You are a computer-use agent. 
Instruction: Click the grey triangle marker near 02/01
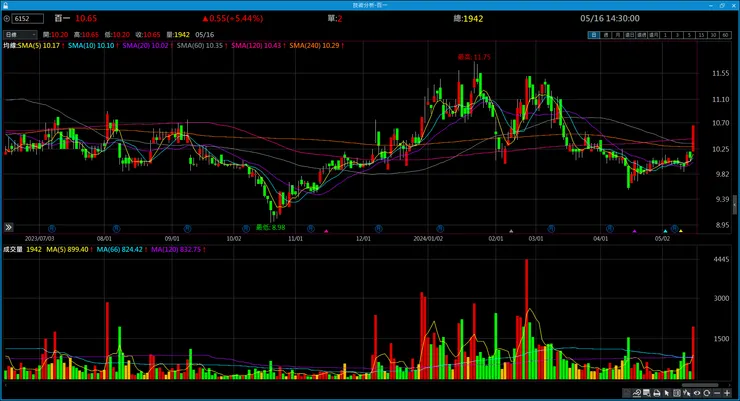tap(511, 231)
